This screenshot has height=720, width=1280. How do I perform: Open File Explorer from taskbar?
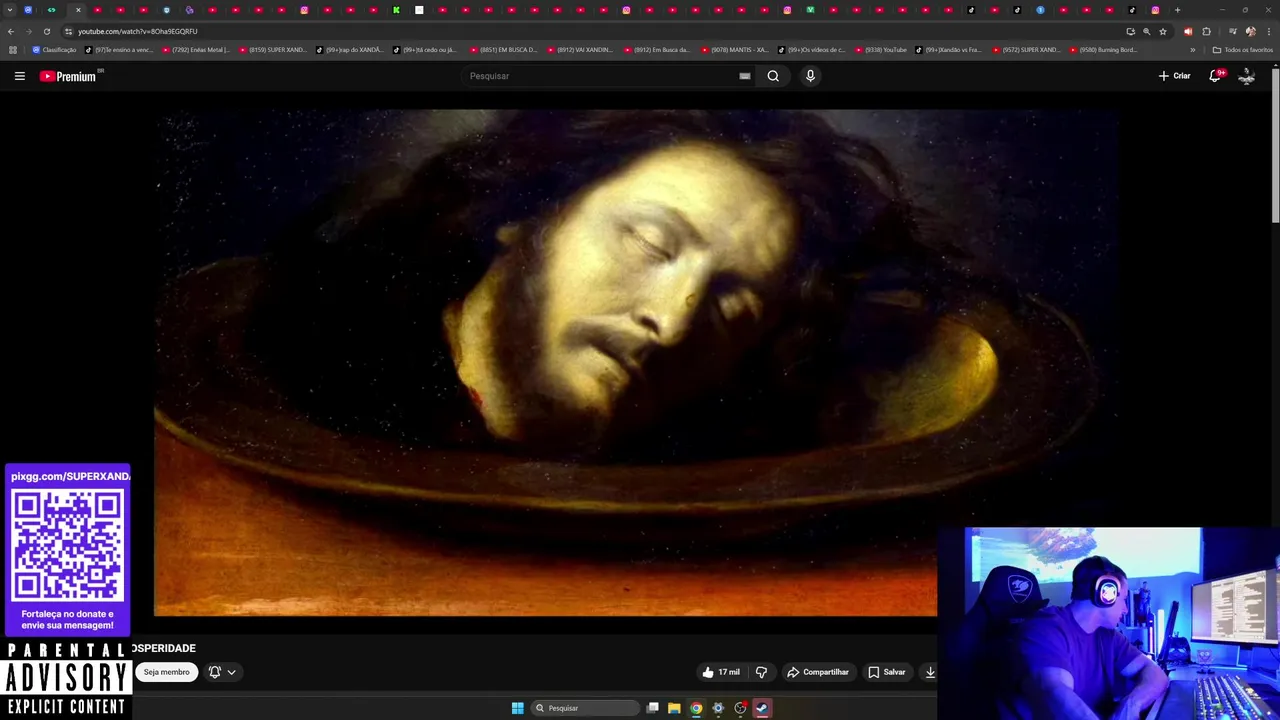[674, 708]
